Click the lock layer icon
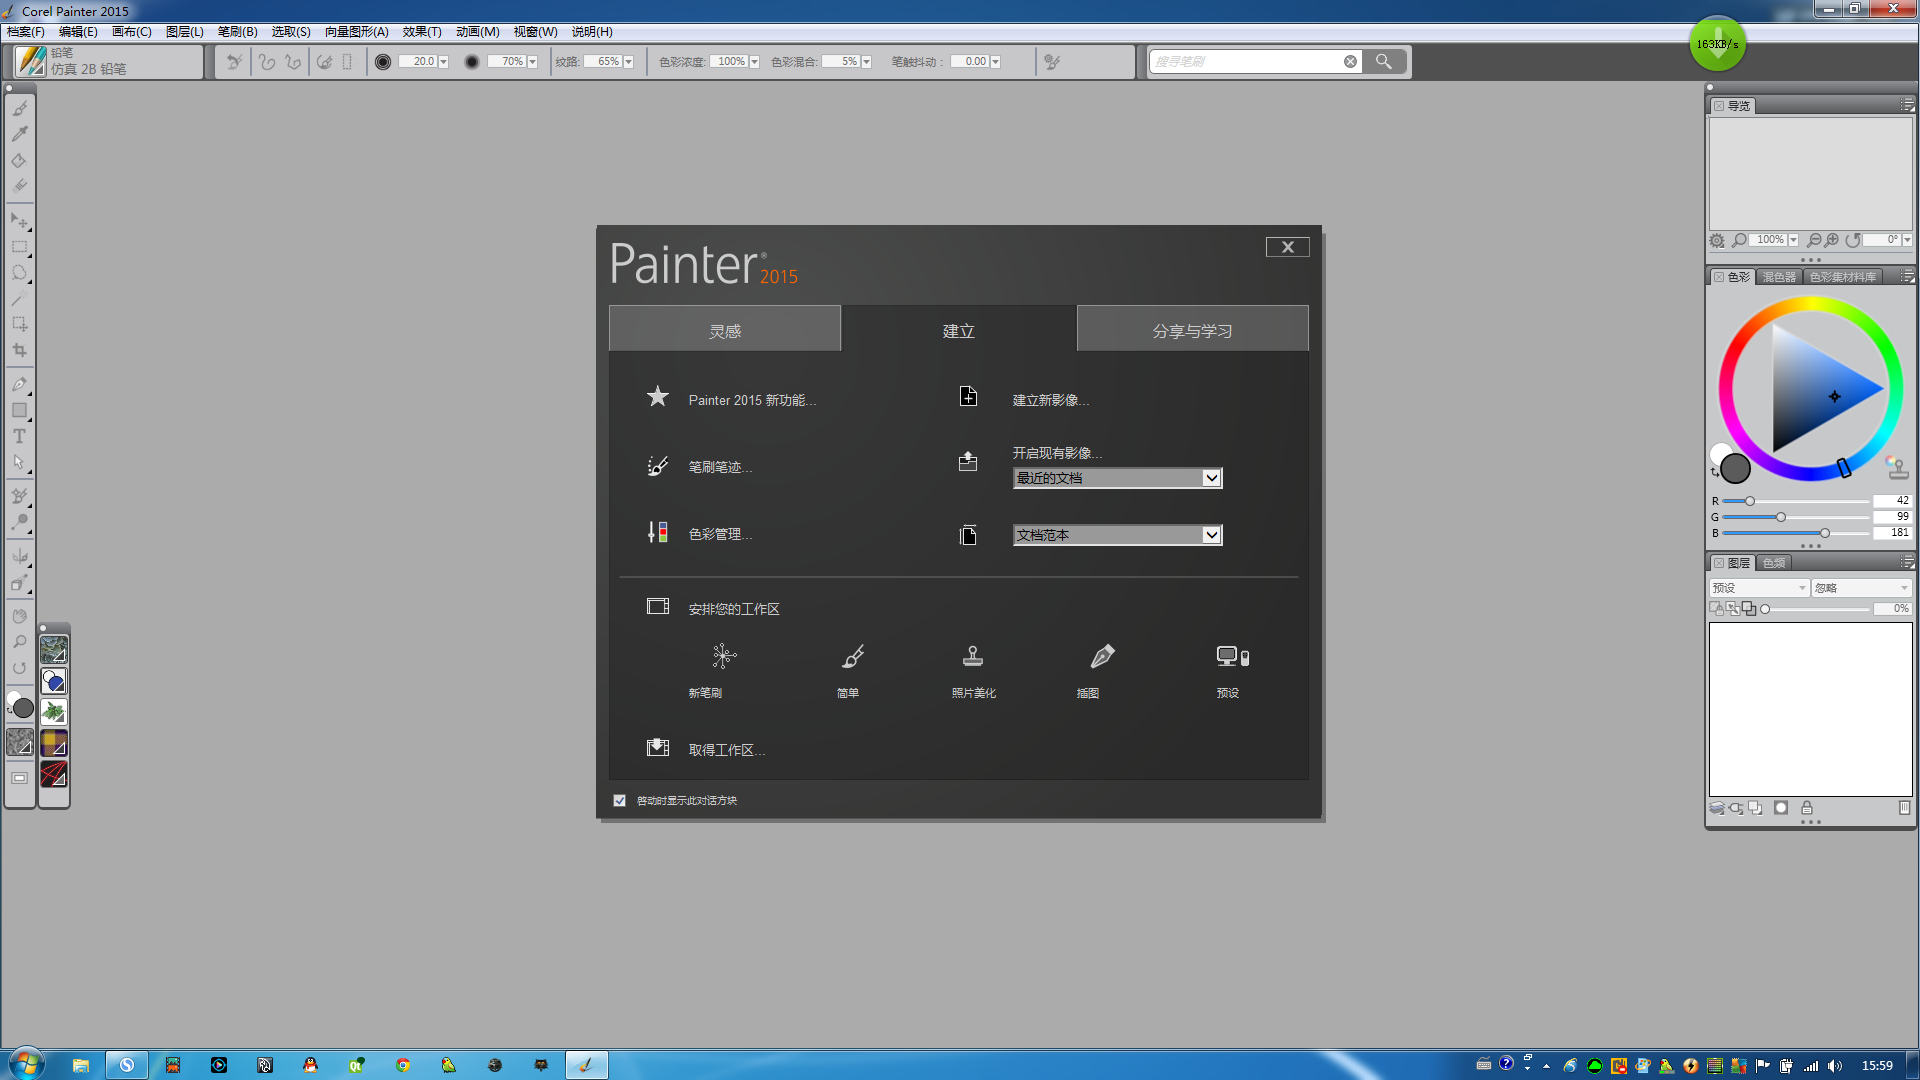 1807,808
